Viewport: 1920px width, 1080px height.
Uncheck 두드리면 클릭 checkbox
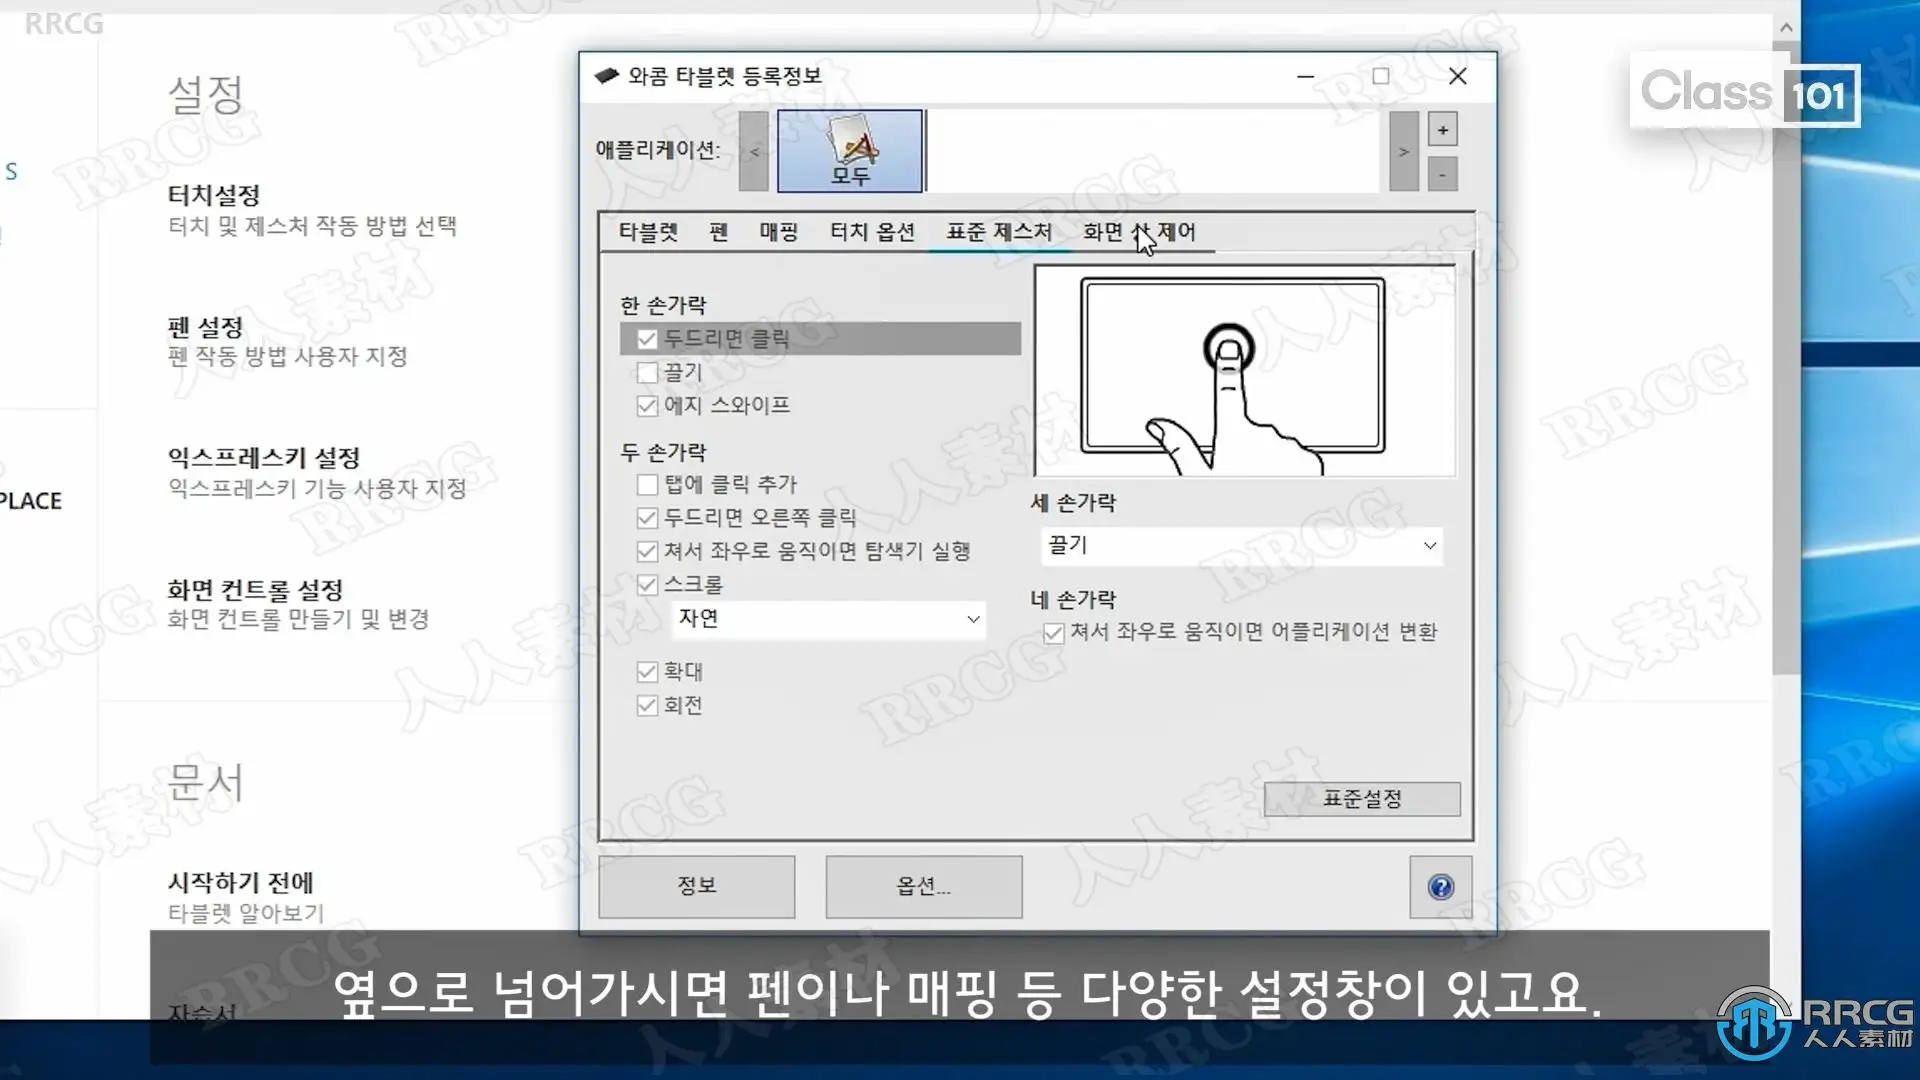647,339
